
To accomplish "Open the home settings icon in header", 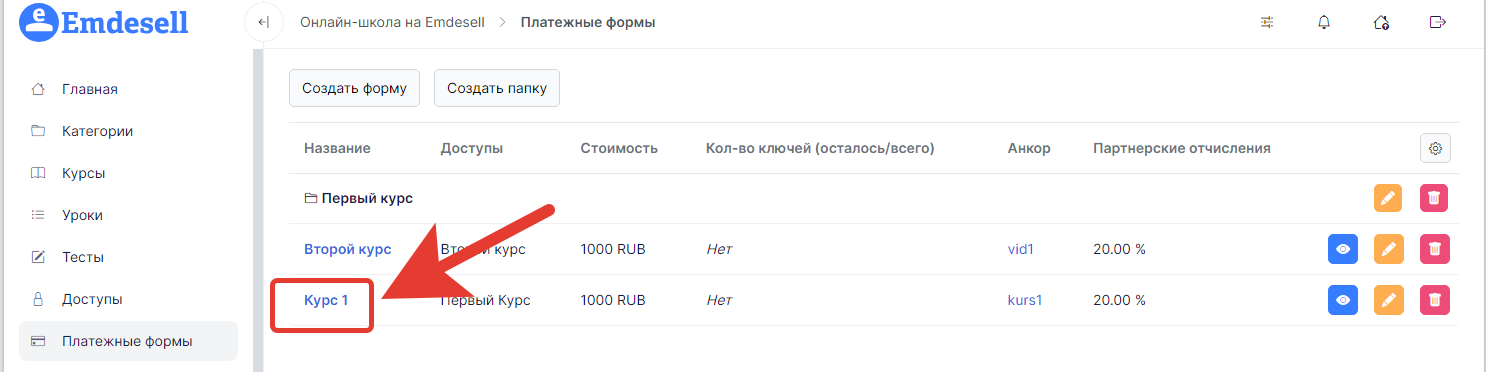I will coord(1382,22).
